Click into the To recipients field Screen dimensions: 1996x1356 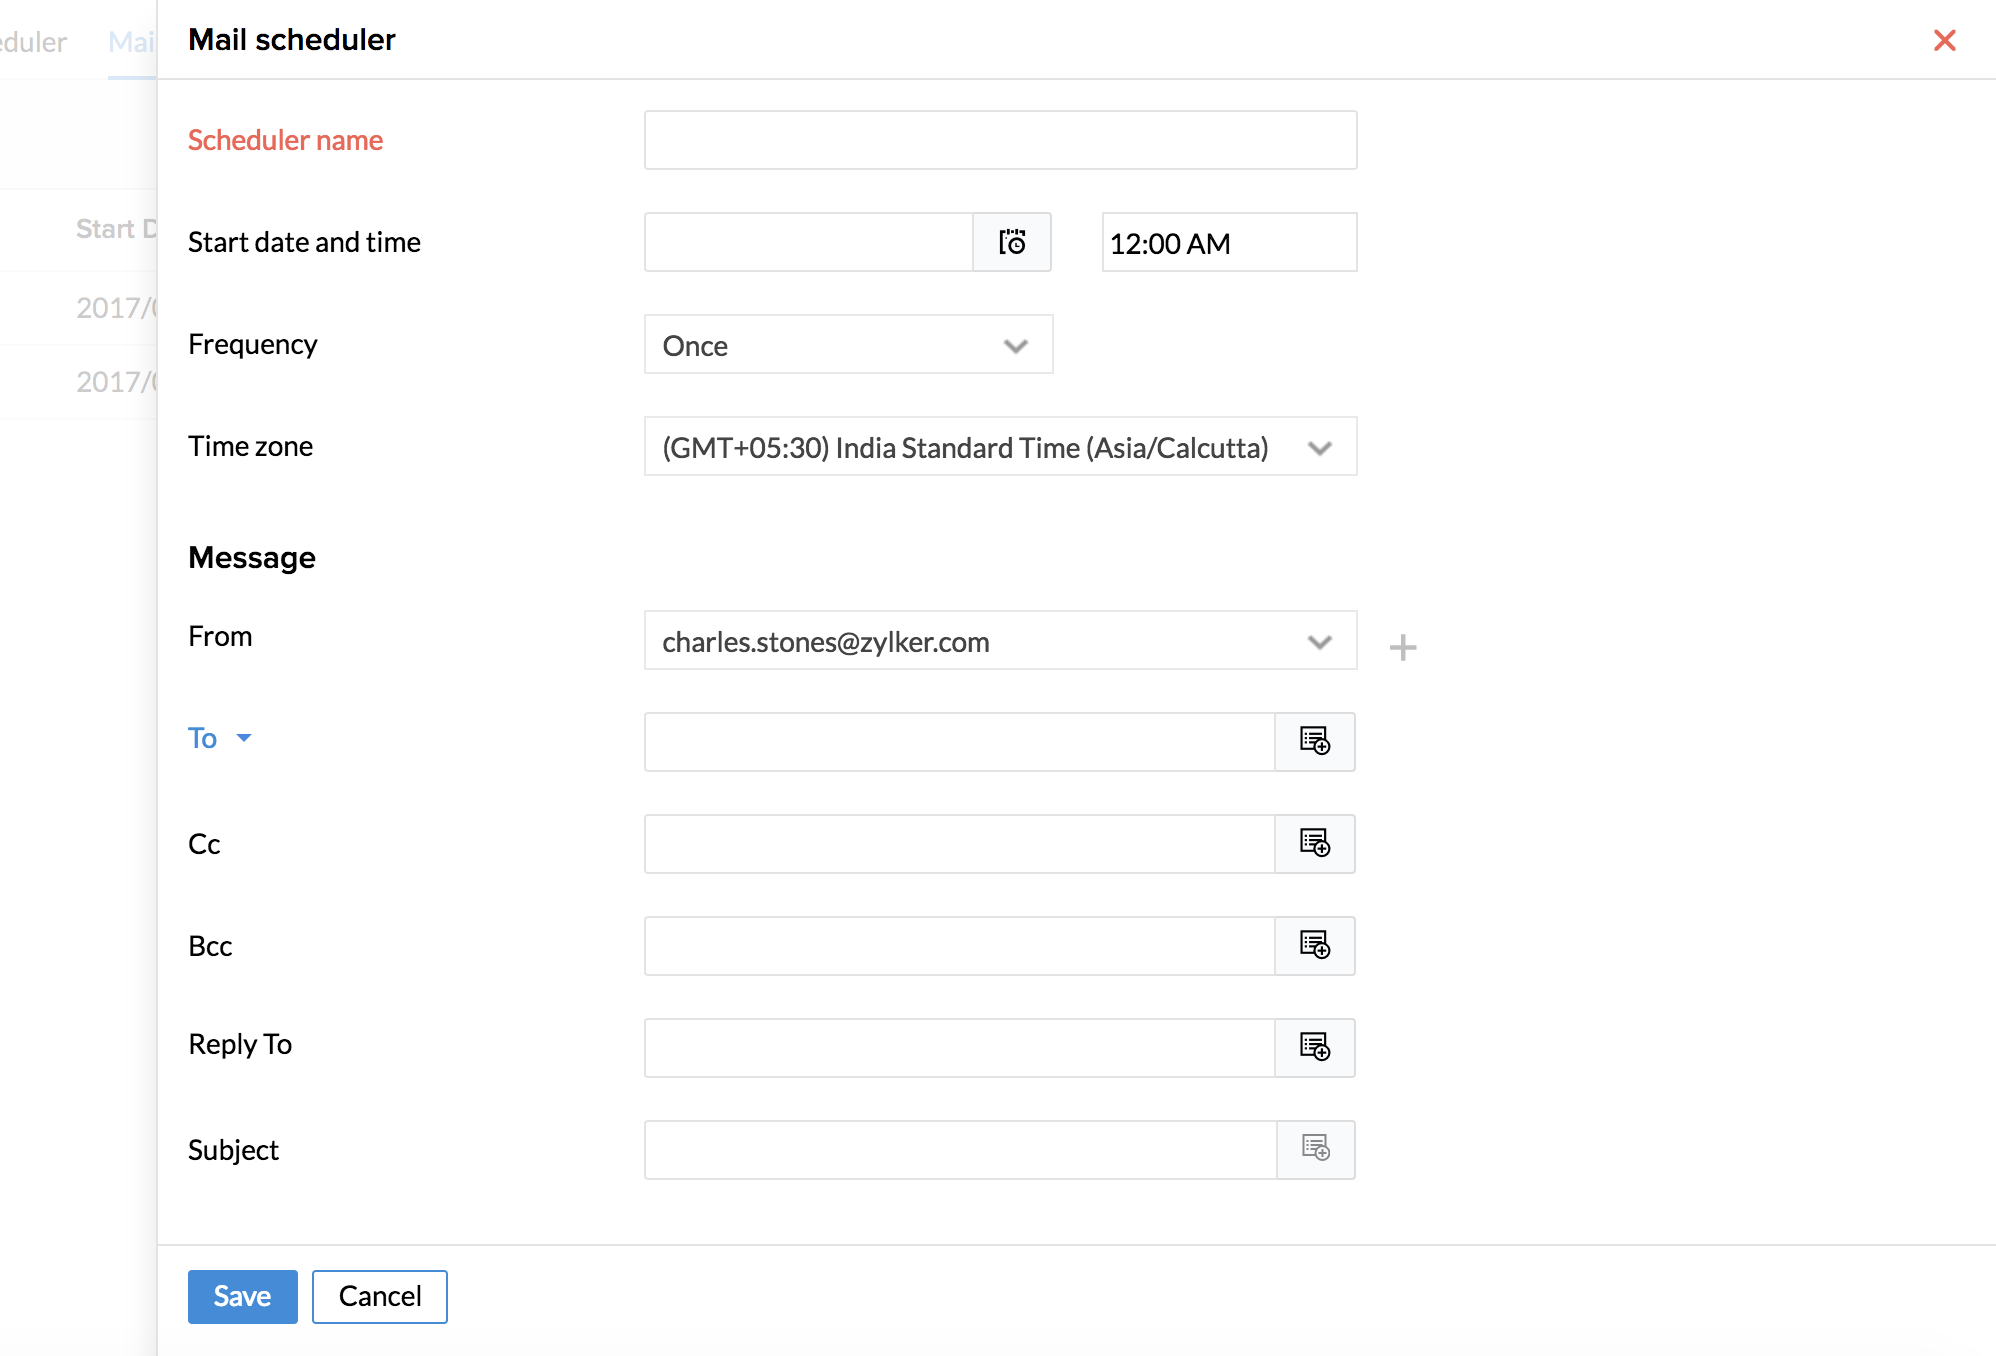(x=960, y=742)
